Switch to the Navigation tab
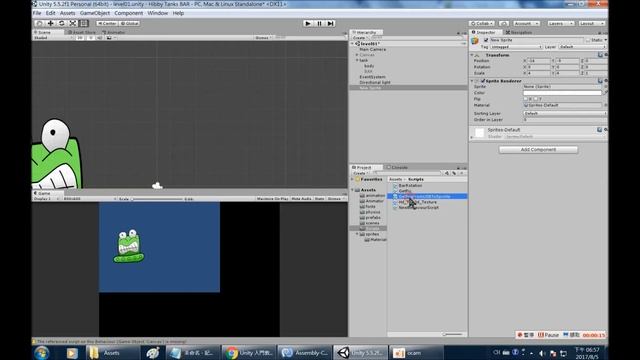The width and height of the screenshot is (640, 360). (518, 32)
